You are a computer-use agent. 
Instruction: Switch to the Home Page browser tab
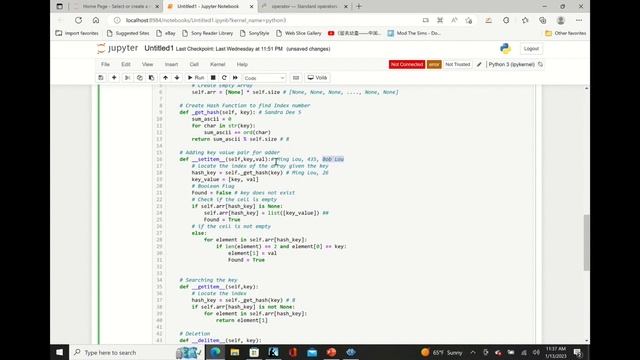tap(116, 7)
